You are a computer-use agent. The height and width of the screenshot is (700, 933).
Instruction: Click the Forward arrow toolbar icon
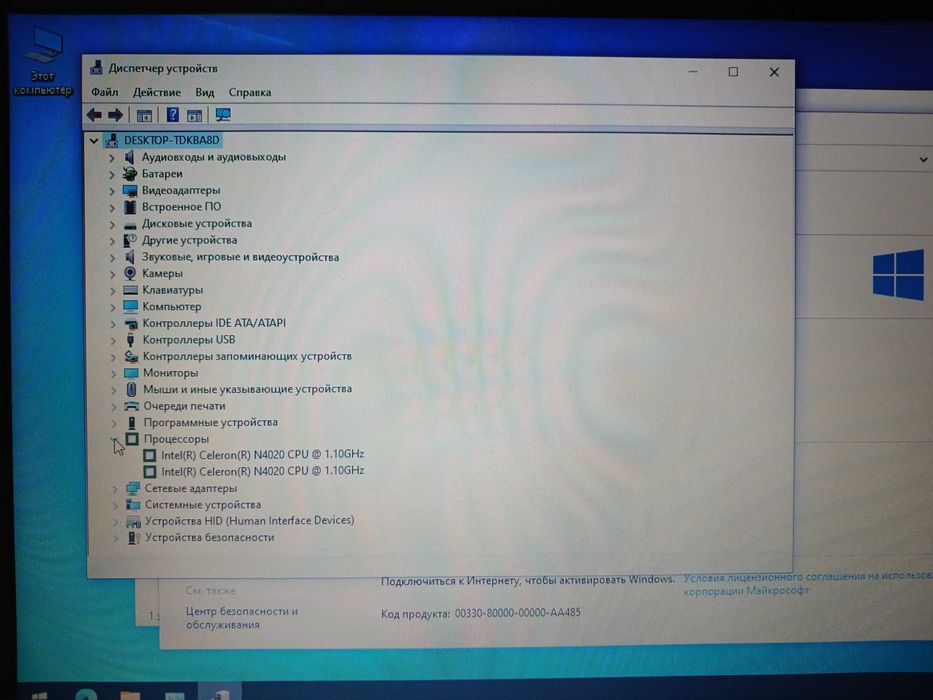[115, 115]
